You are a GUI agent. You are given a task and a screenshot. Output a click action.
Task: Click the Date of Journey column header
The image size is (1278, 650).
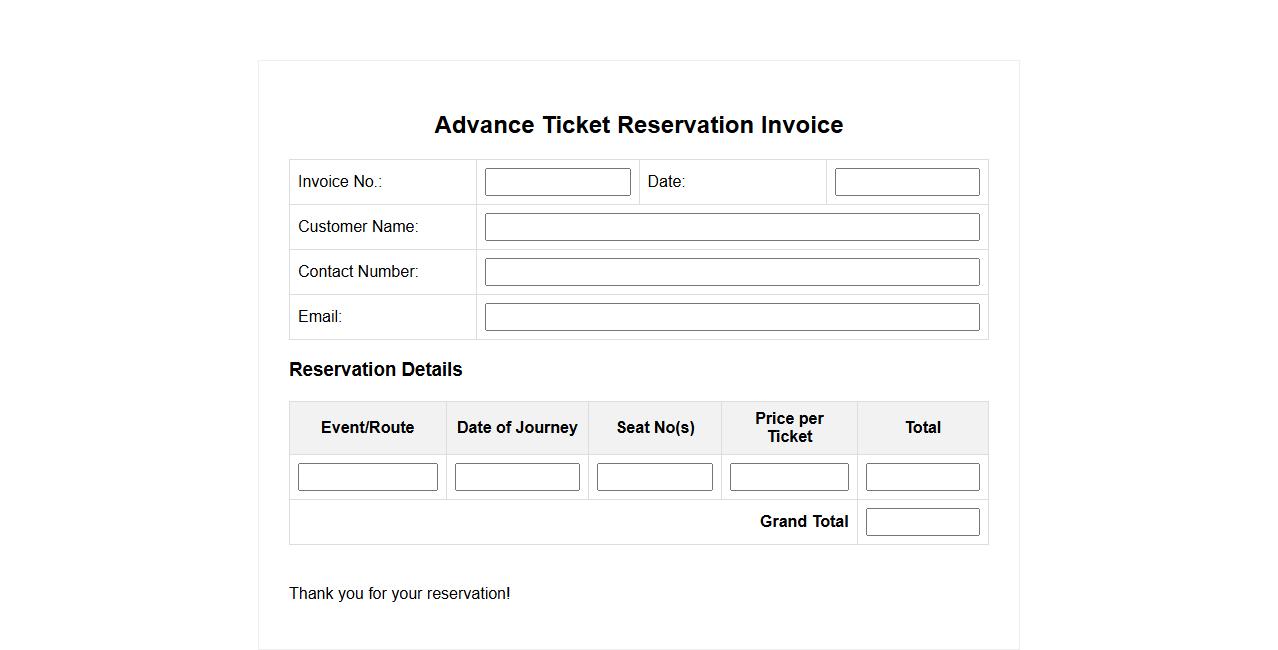[x=517, y=428]
